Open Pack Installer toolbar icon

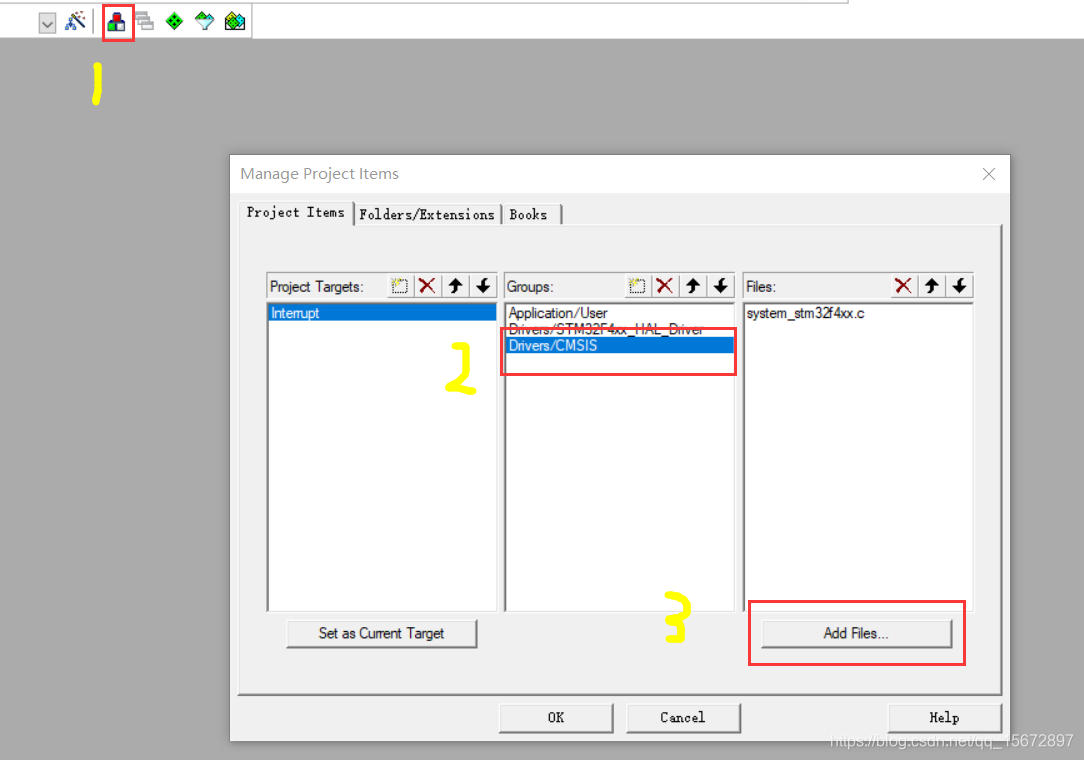(x=235, y=21)
